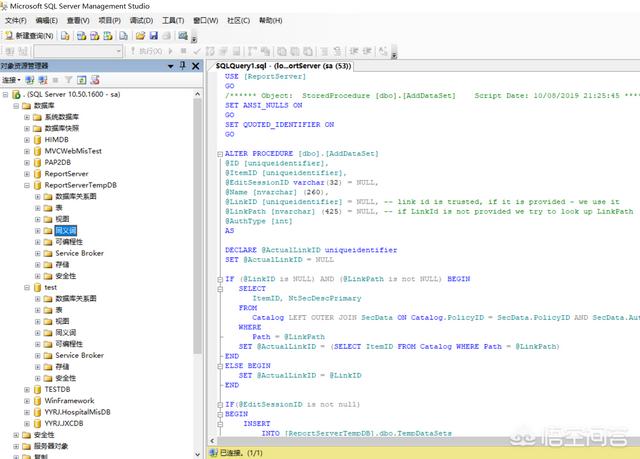Click the Parse checkmark icon

[x=197, y=51]
